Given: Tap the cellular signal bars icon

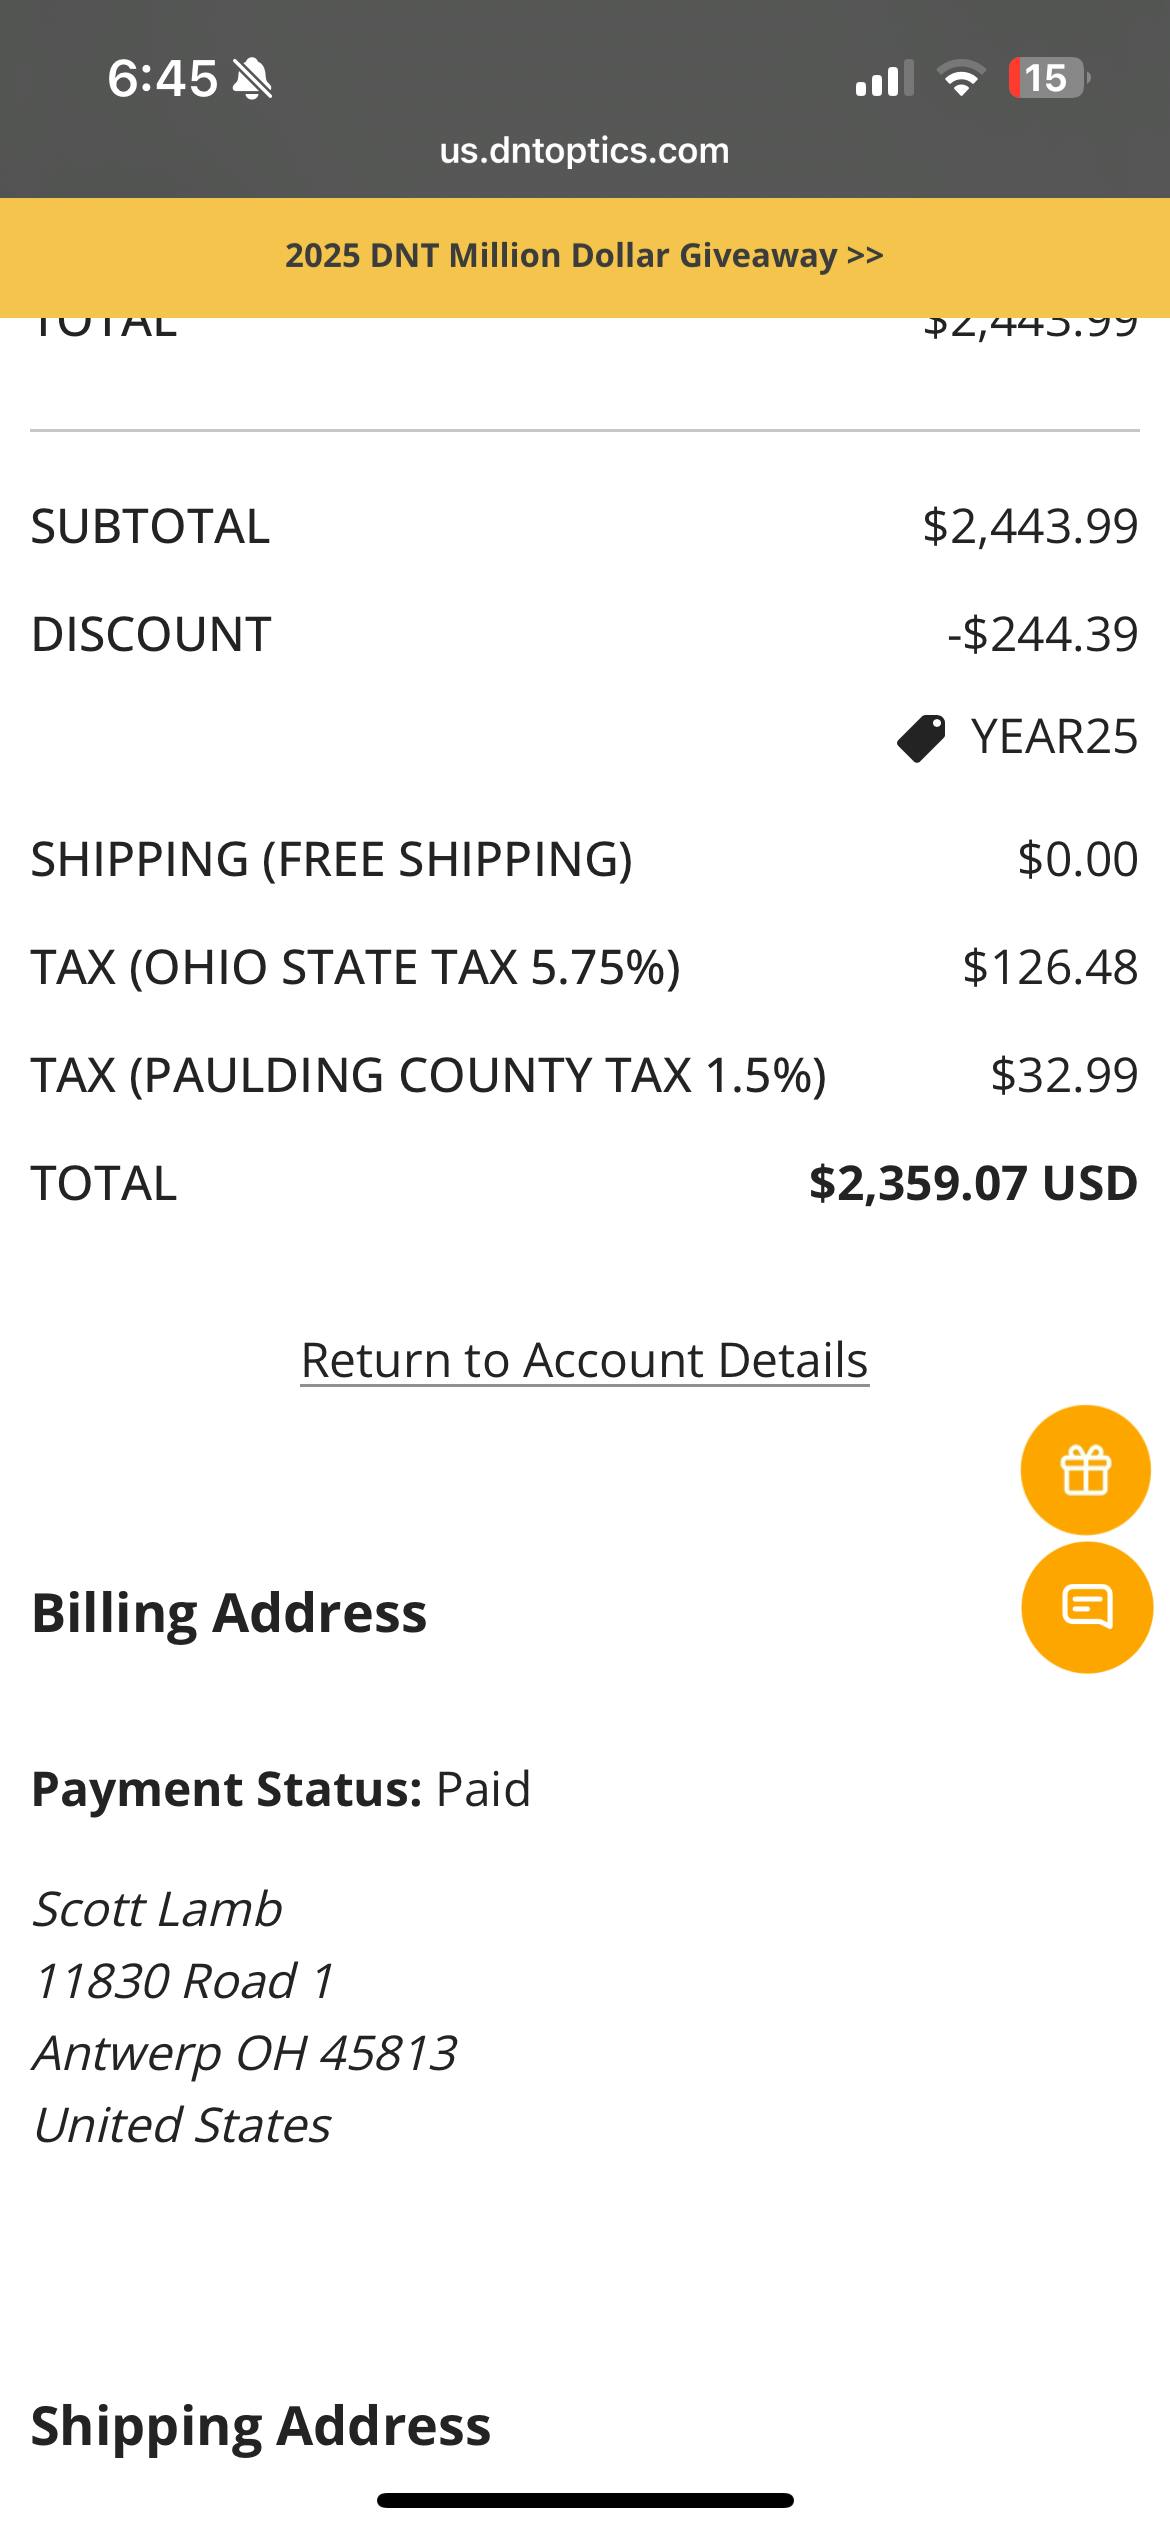Looking at the screenshot, I should (884, 79).
